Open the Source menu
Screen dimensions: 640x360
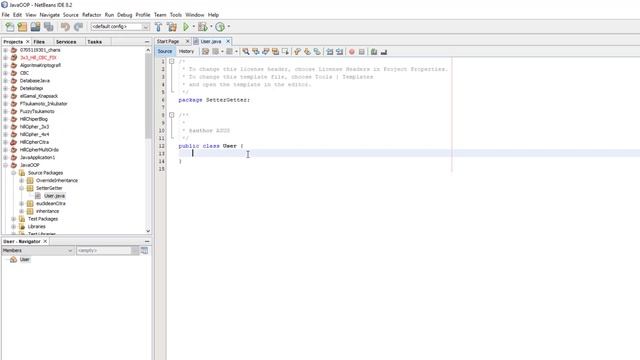tap(71, 15)
